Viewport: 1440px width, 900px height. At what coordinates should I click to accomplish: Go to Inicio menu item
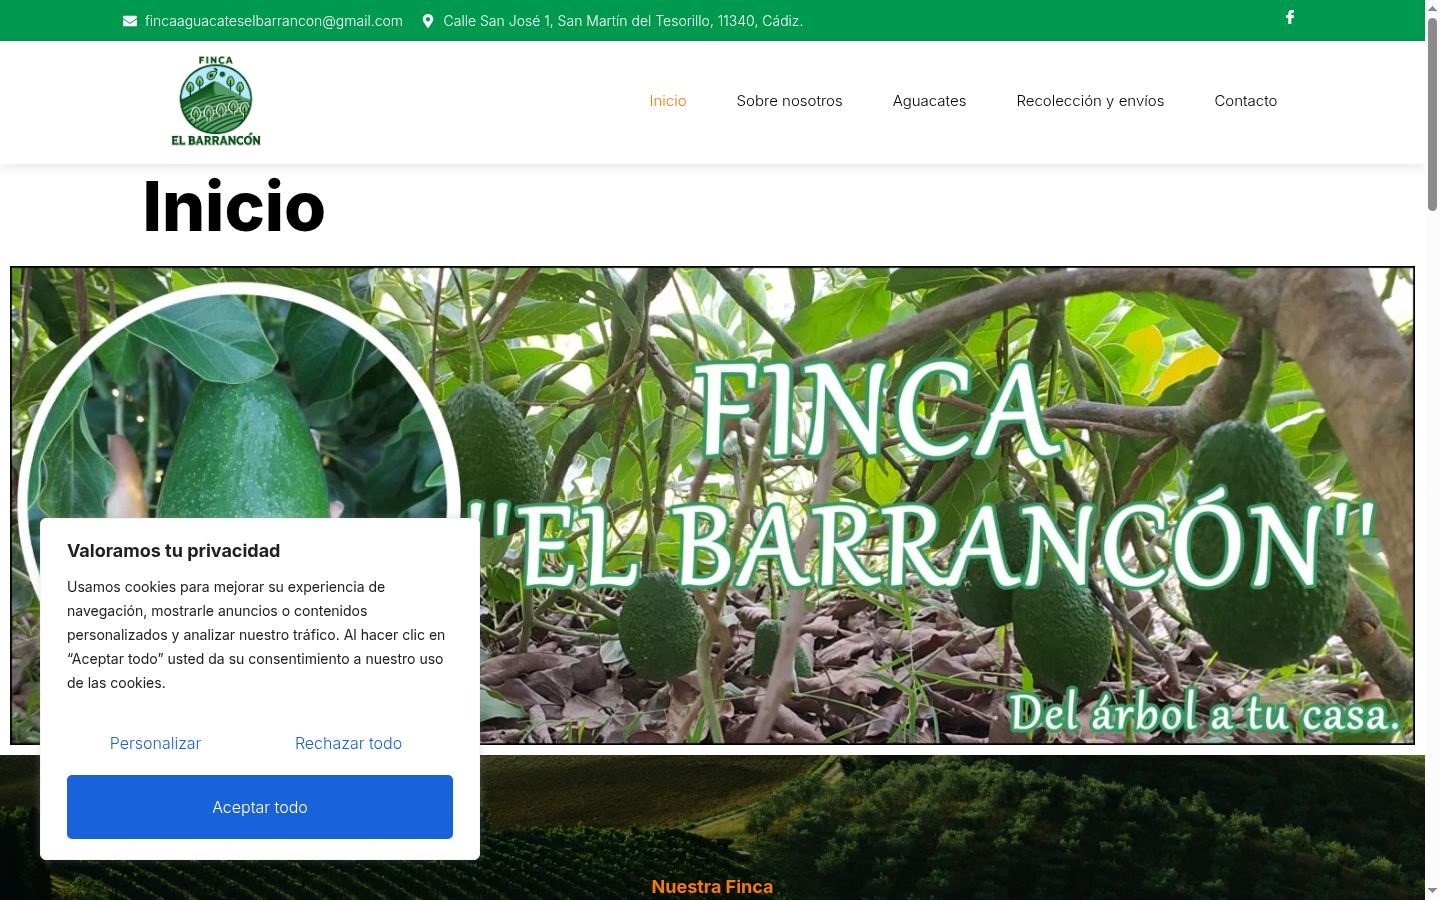pyautogui.click(x=668, y=101)
